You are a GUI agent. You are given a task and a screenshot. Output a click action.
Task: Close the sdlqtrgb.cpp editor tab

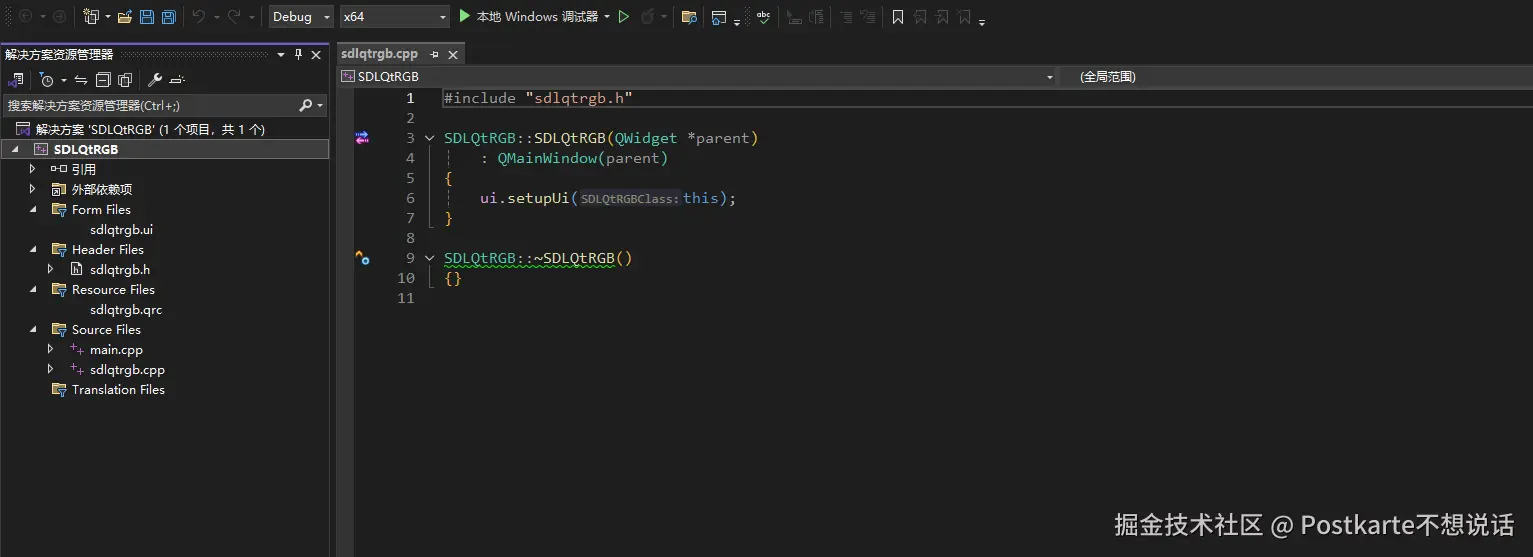pos(453,55)
